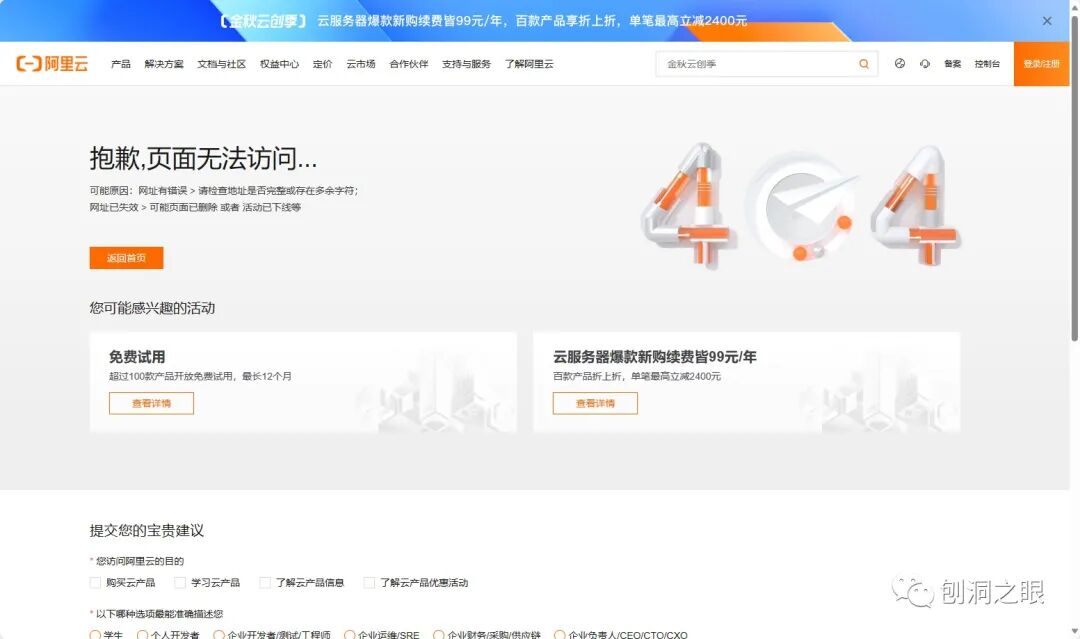Open the 定价 menu

(x=322, y=64)
